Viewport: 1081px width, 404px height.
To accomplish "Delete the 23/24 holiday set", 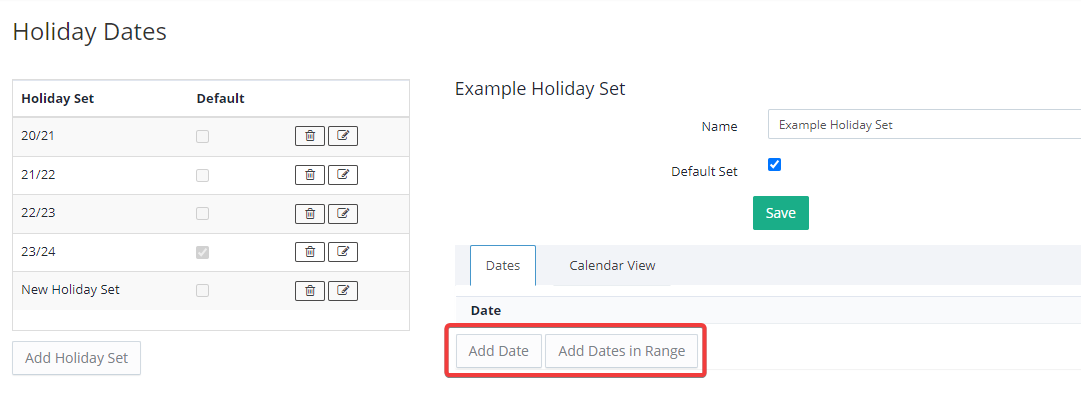I will click(x=310, y=252).
